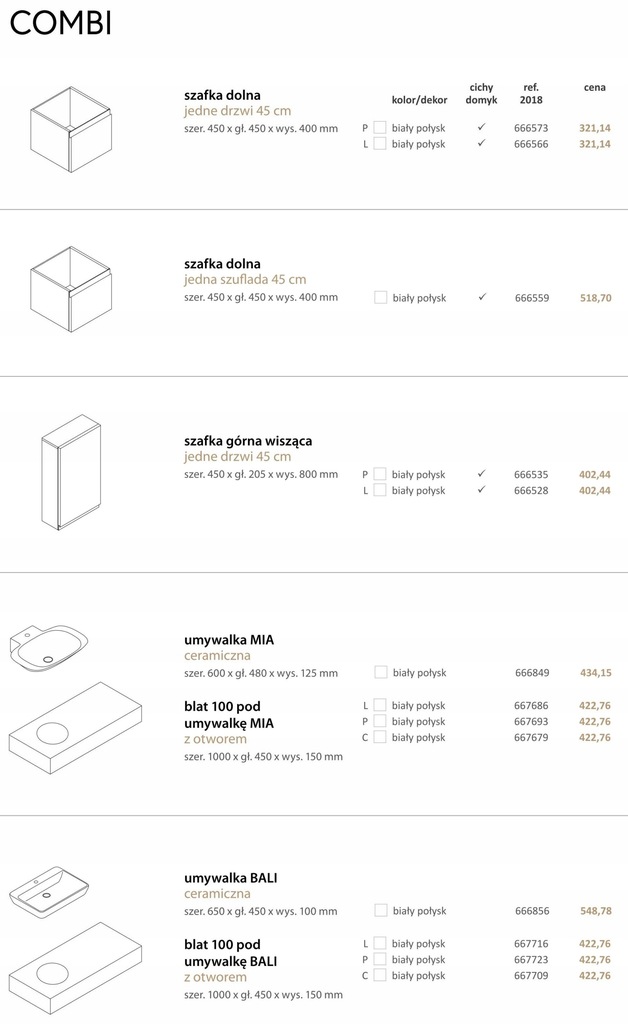Click price 518,70 for the drawer cabinet

[x=595, y=298]
